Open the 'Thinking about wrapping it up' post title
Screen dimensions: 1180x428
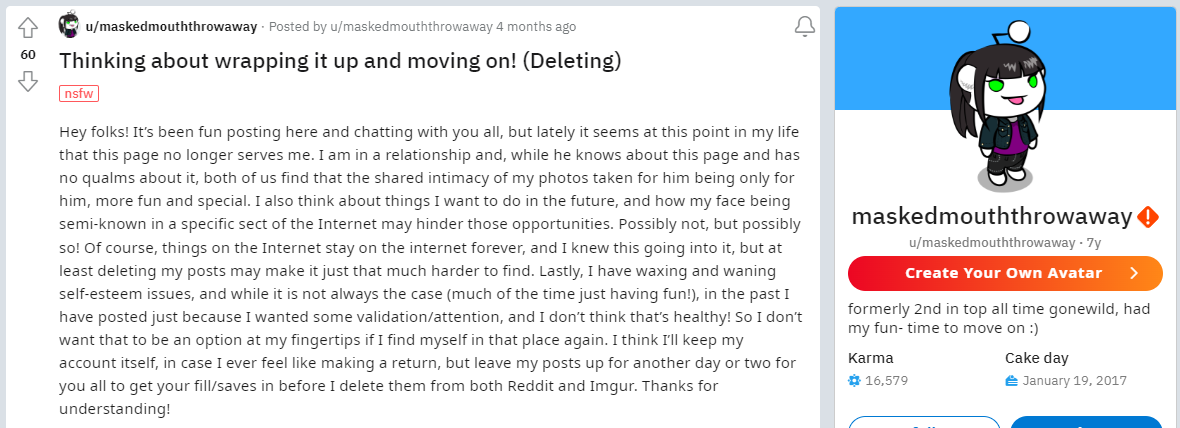pyautogui.click(x=340, y=61)
